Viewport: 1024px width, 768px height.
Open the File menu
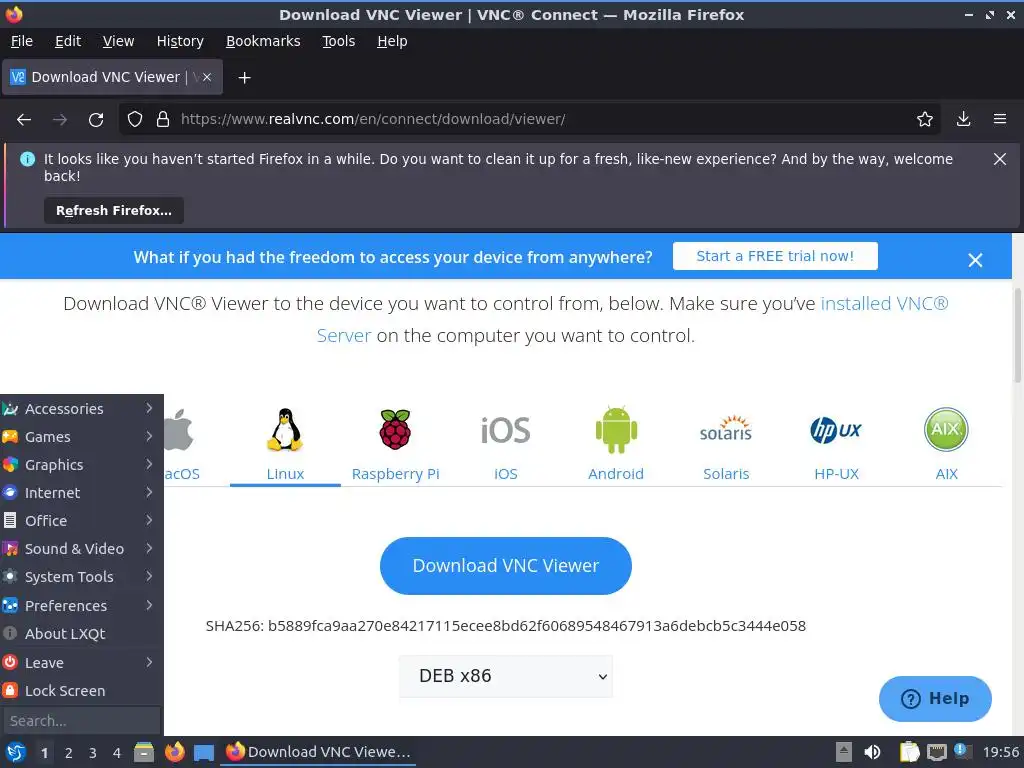coord(22,41)
